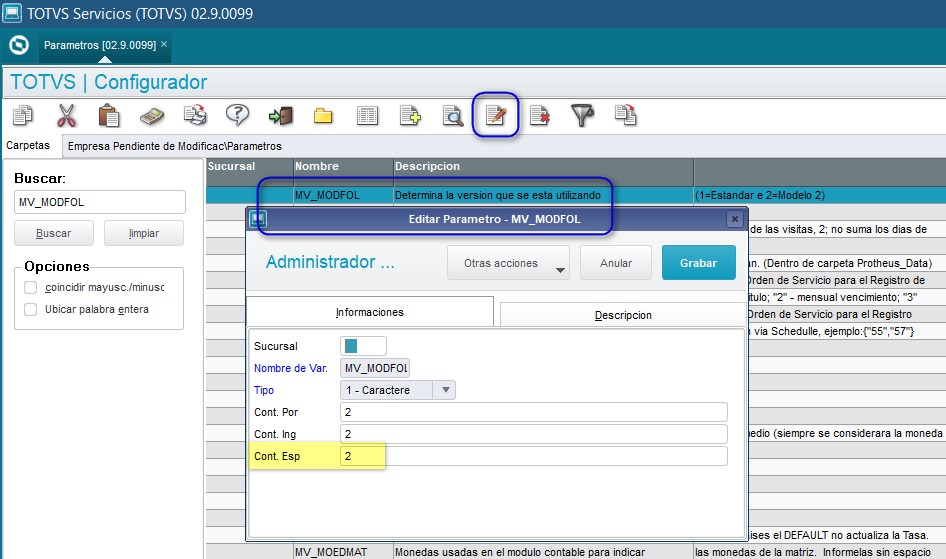Click the TOTVS logo circle icon
Screen dimensions: 946x559
(19, 45)
